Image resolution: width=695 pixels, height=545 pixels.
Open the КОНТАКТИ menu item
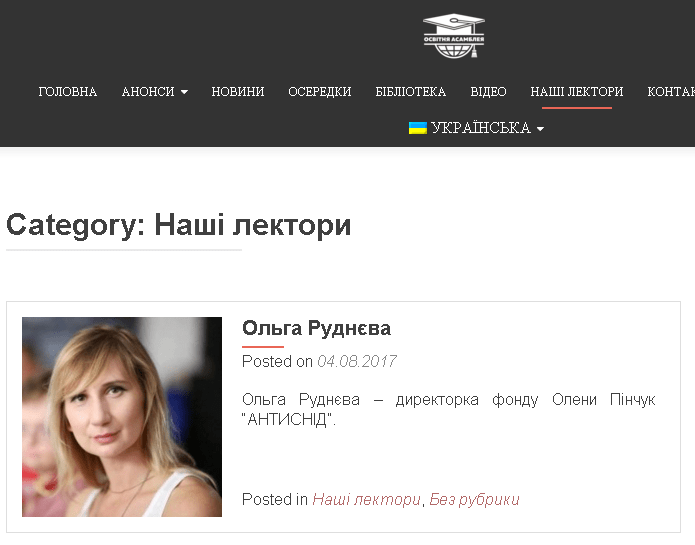tap(671, 92)
